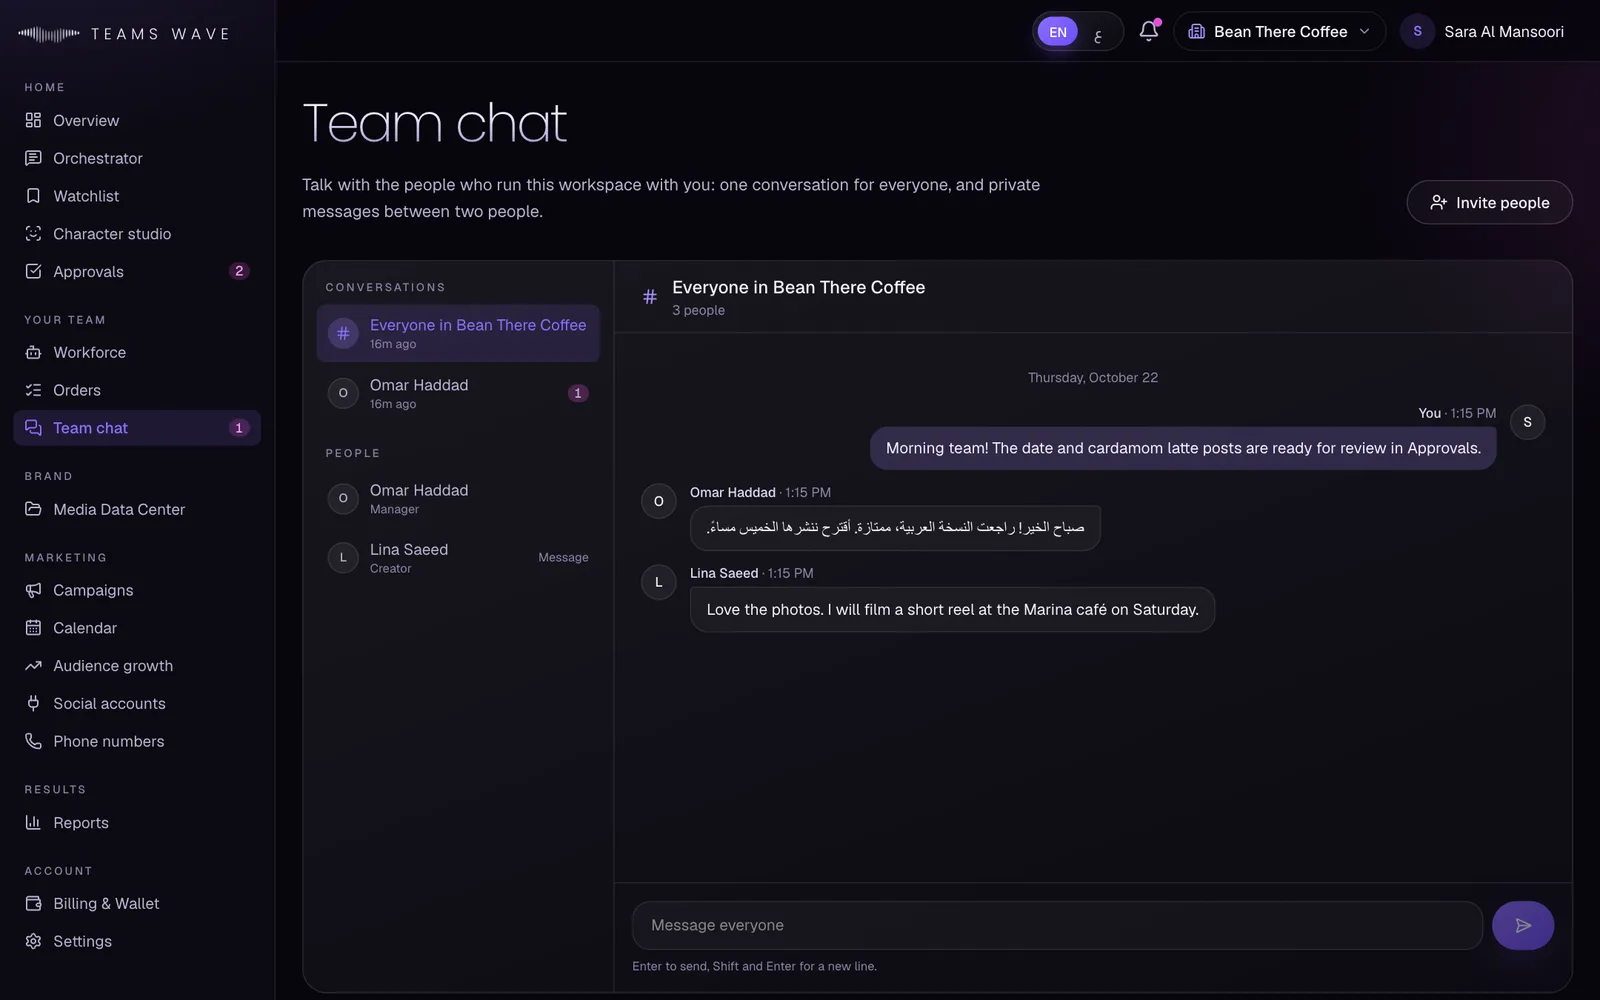Image resolution: width=1600 pixels, height=1000 pixels.
Task: Open the Orchestrator icon in the sidebar
Action: [33, 158]
